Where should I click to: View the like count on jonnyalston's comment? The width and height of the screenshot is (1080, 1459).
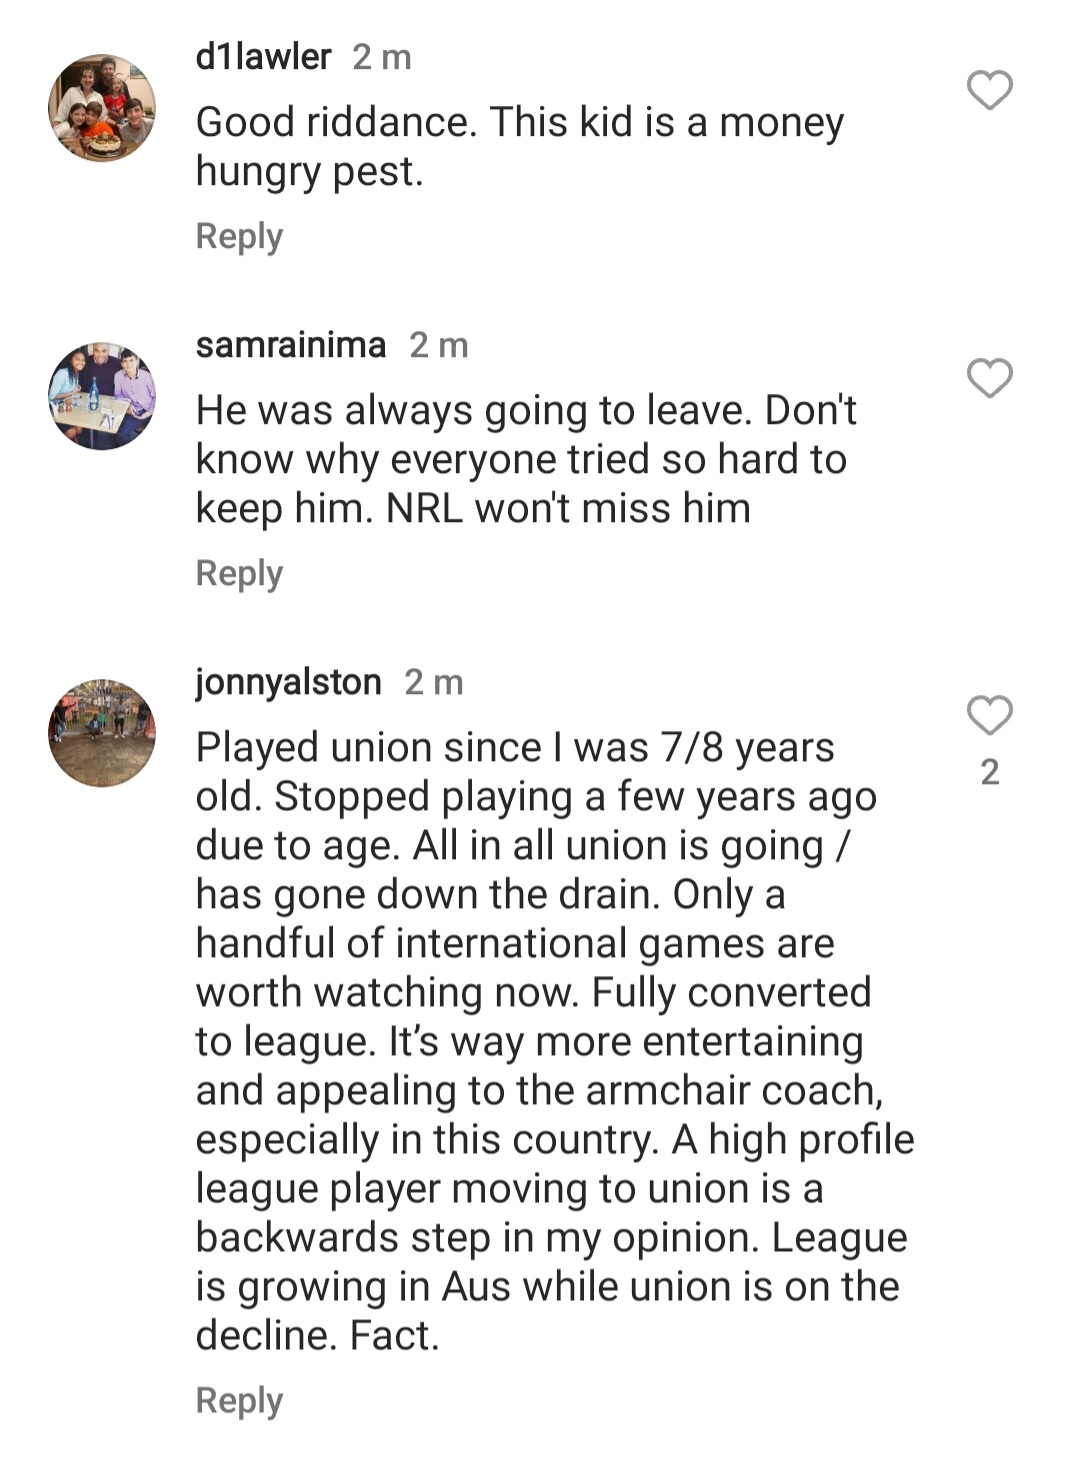990,772
